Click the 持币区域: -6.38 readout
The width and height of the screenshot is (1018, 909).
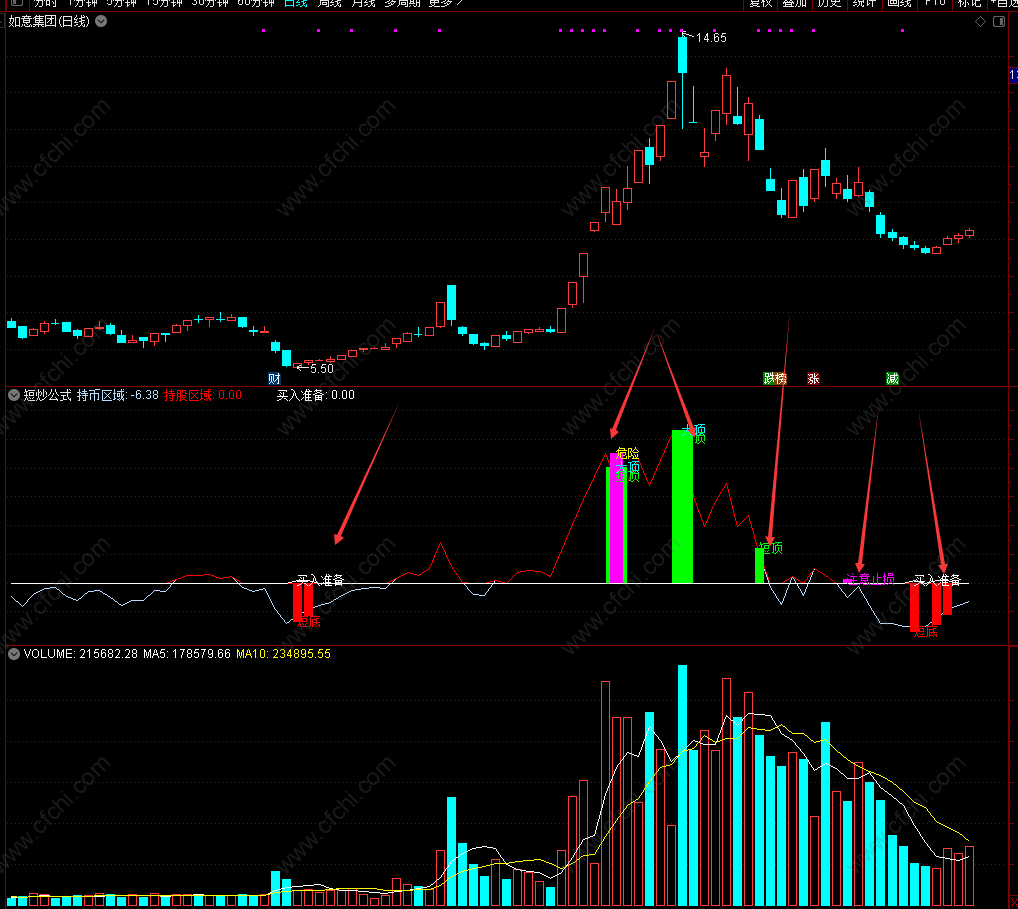pyautogui.click(x=118, y=395)
